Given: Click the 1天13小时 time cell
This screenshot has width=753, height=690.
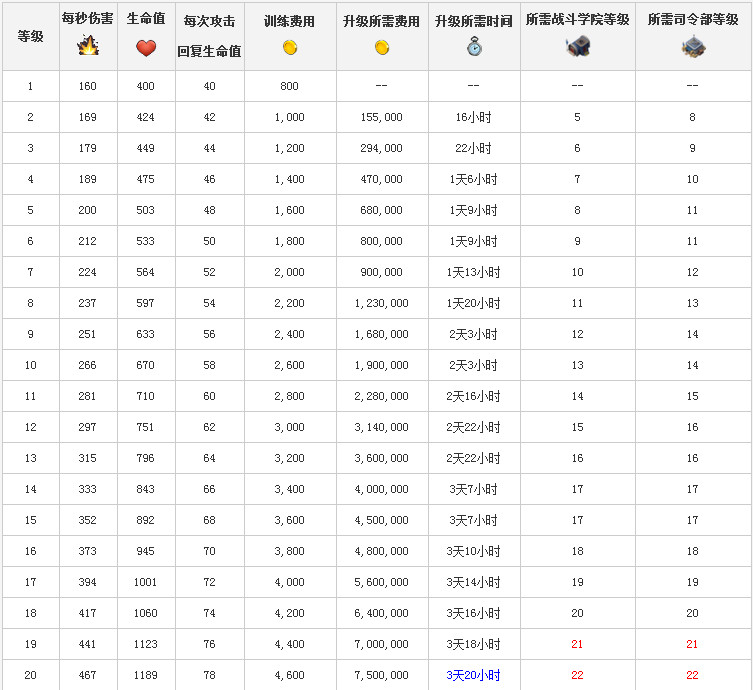Looking at the screenshot, I should pyautogui.click(x=474, y=272).
